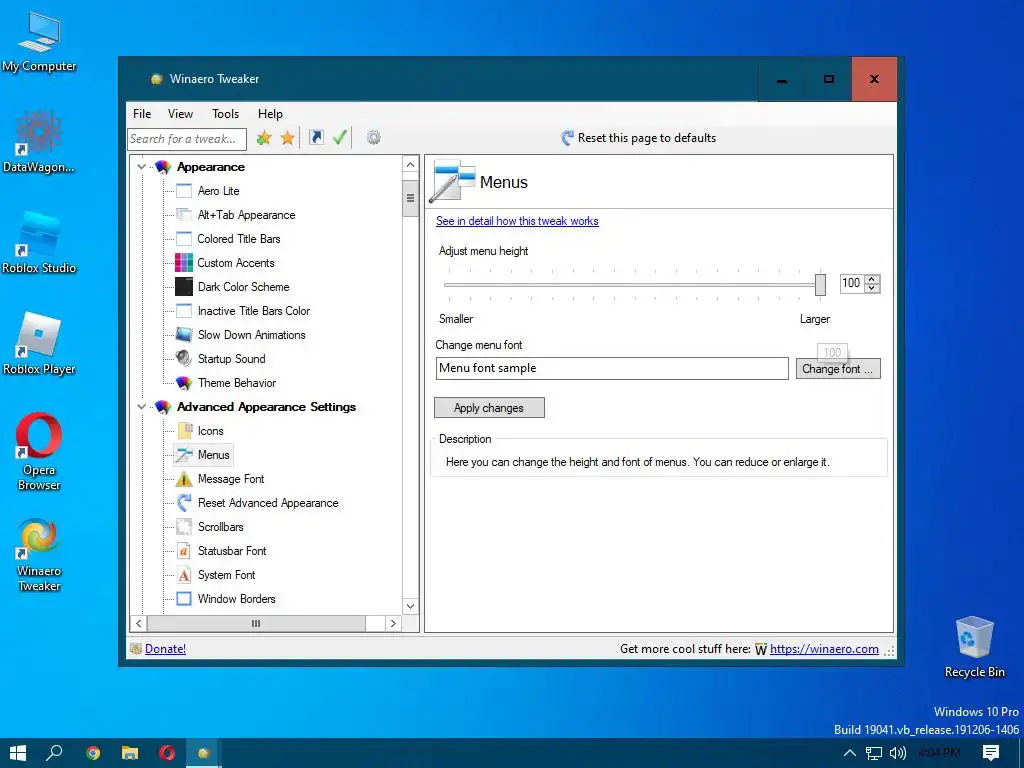Select the Dark Color Scheme label
Image resolution: width=1024 pixels, height=768 pixels.
pyautogui.click(x=244, y=287)
